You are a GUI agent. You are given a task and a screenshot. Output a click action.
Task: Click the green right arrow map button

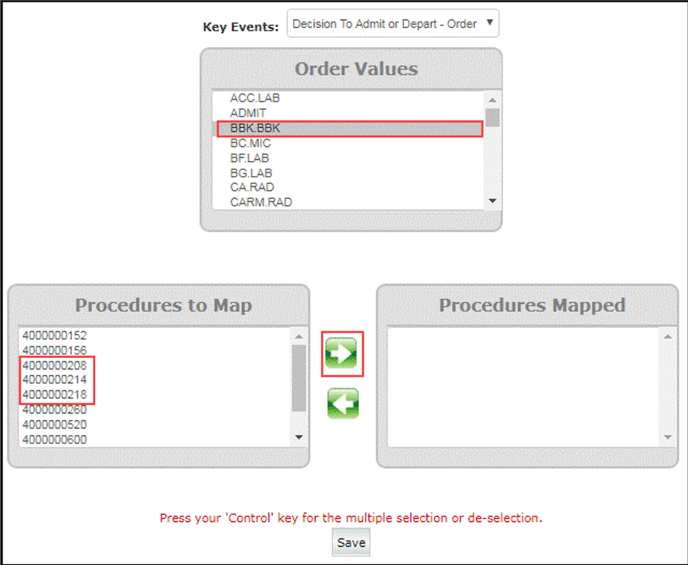(341, 353)
